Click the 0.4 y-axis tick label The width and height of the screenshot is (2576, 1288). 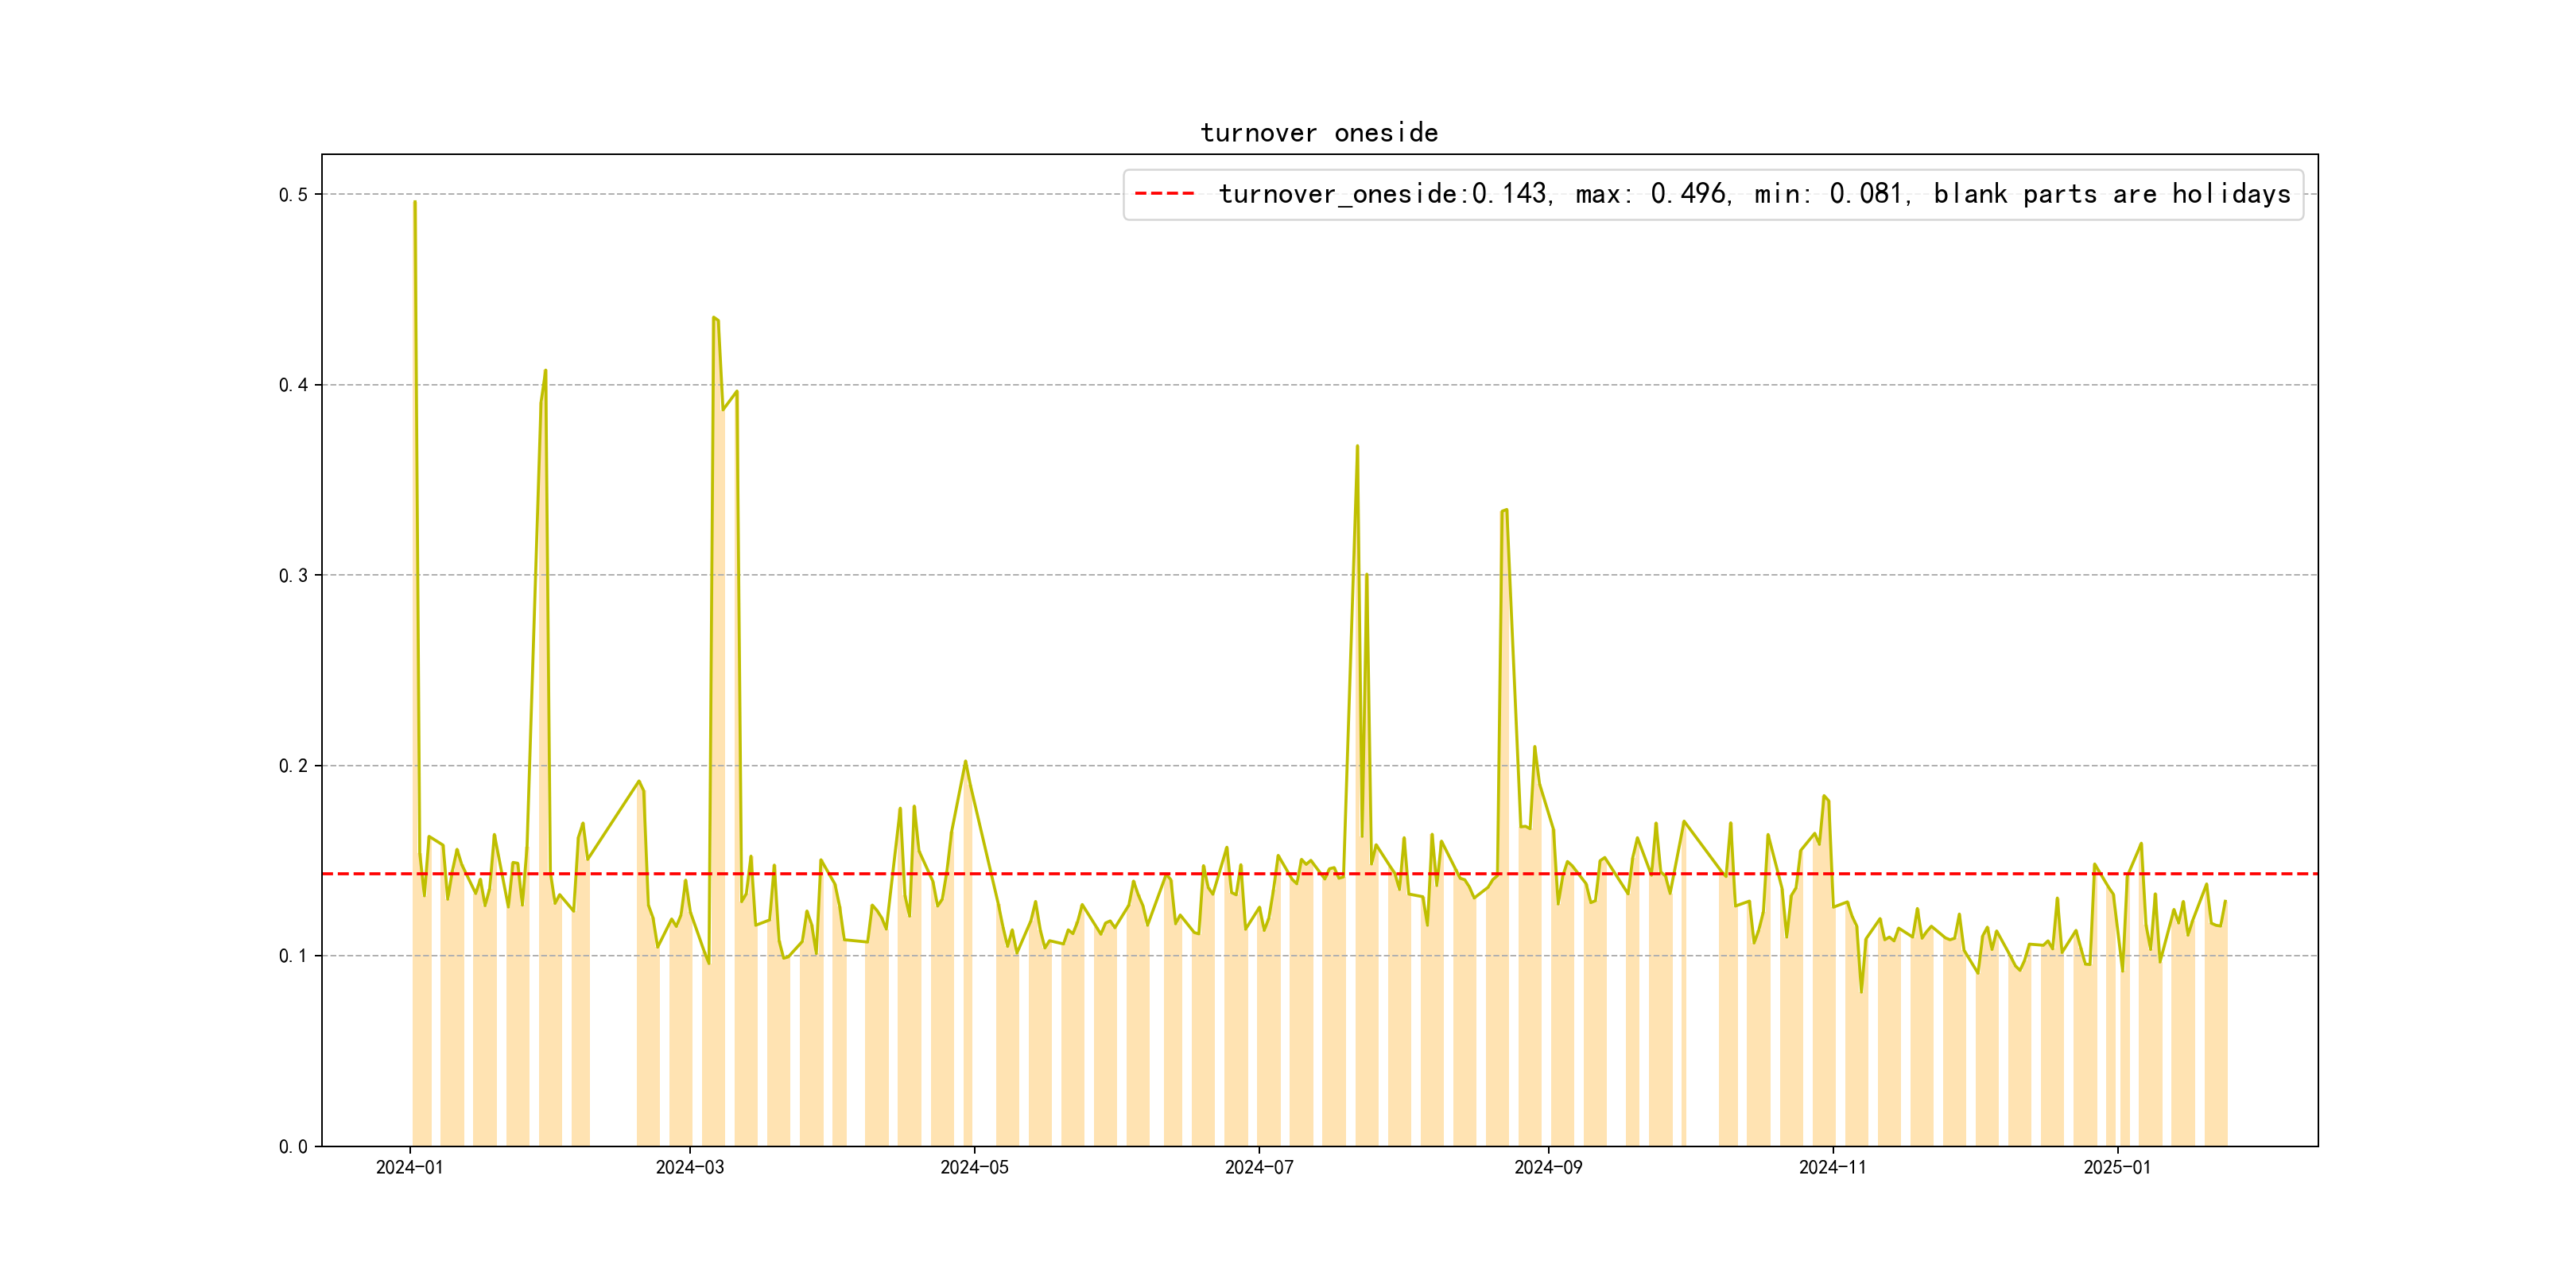point(293,385)
